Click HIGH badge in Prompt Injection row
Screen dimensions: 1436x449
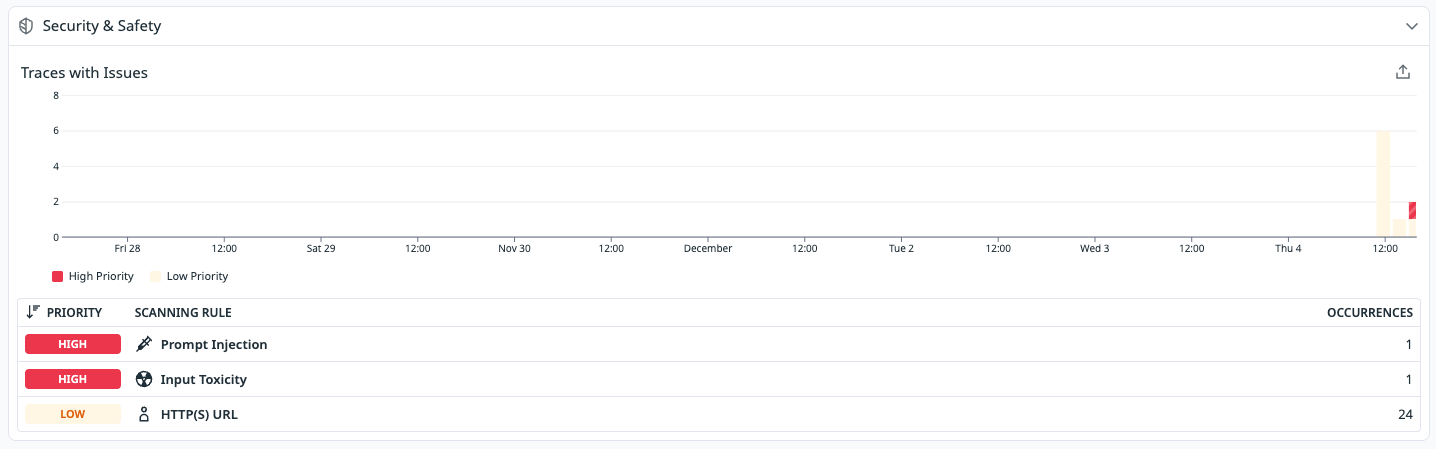(x=73, y=344)
